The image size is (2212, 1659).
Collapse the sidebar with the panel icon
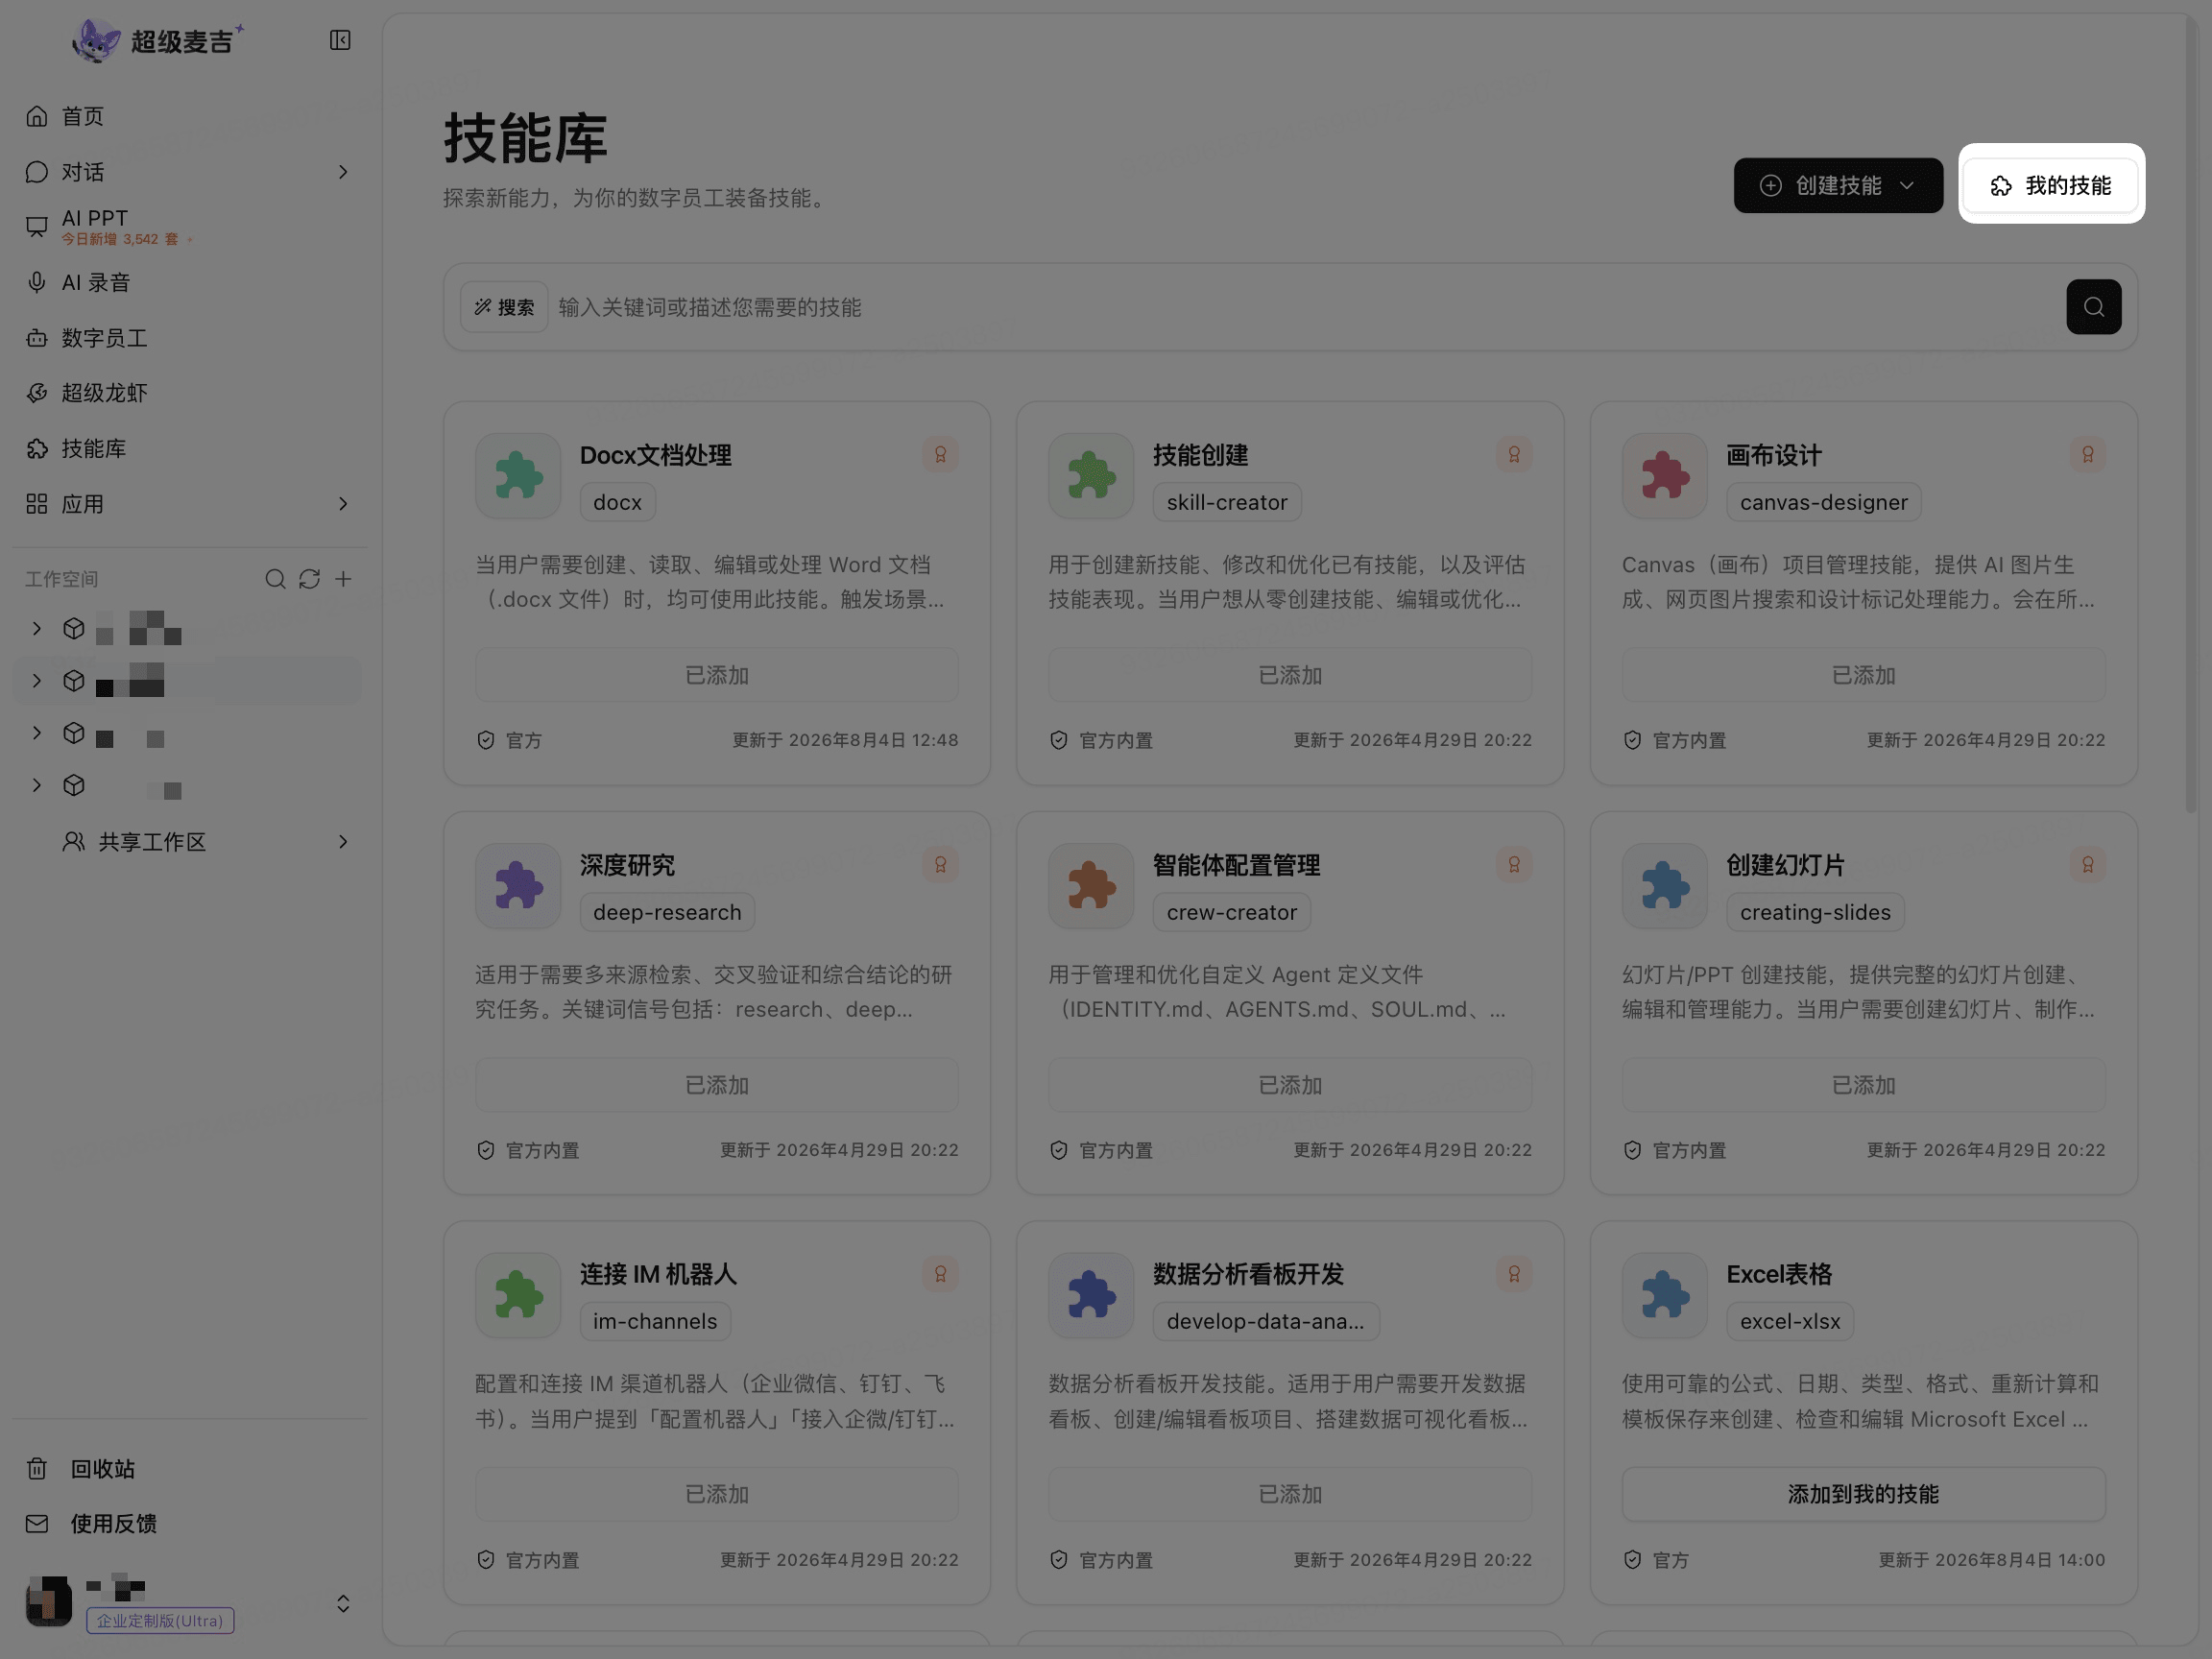(340, 40)
